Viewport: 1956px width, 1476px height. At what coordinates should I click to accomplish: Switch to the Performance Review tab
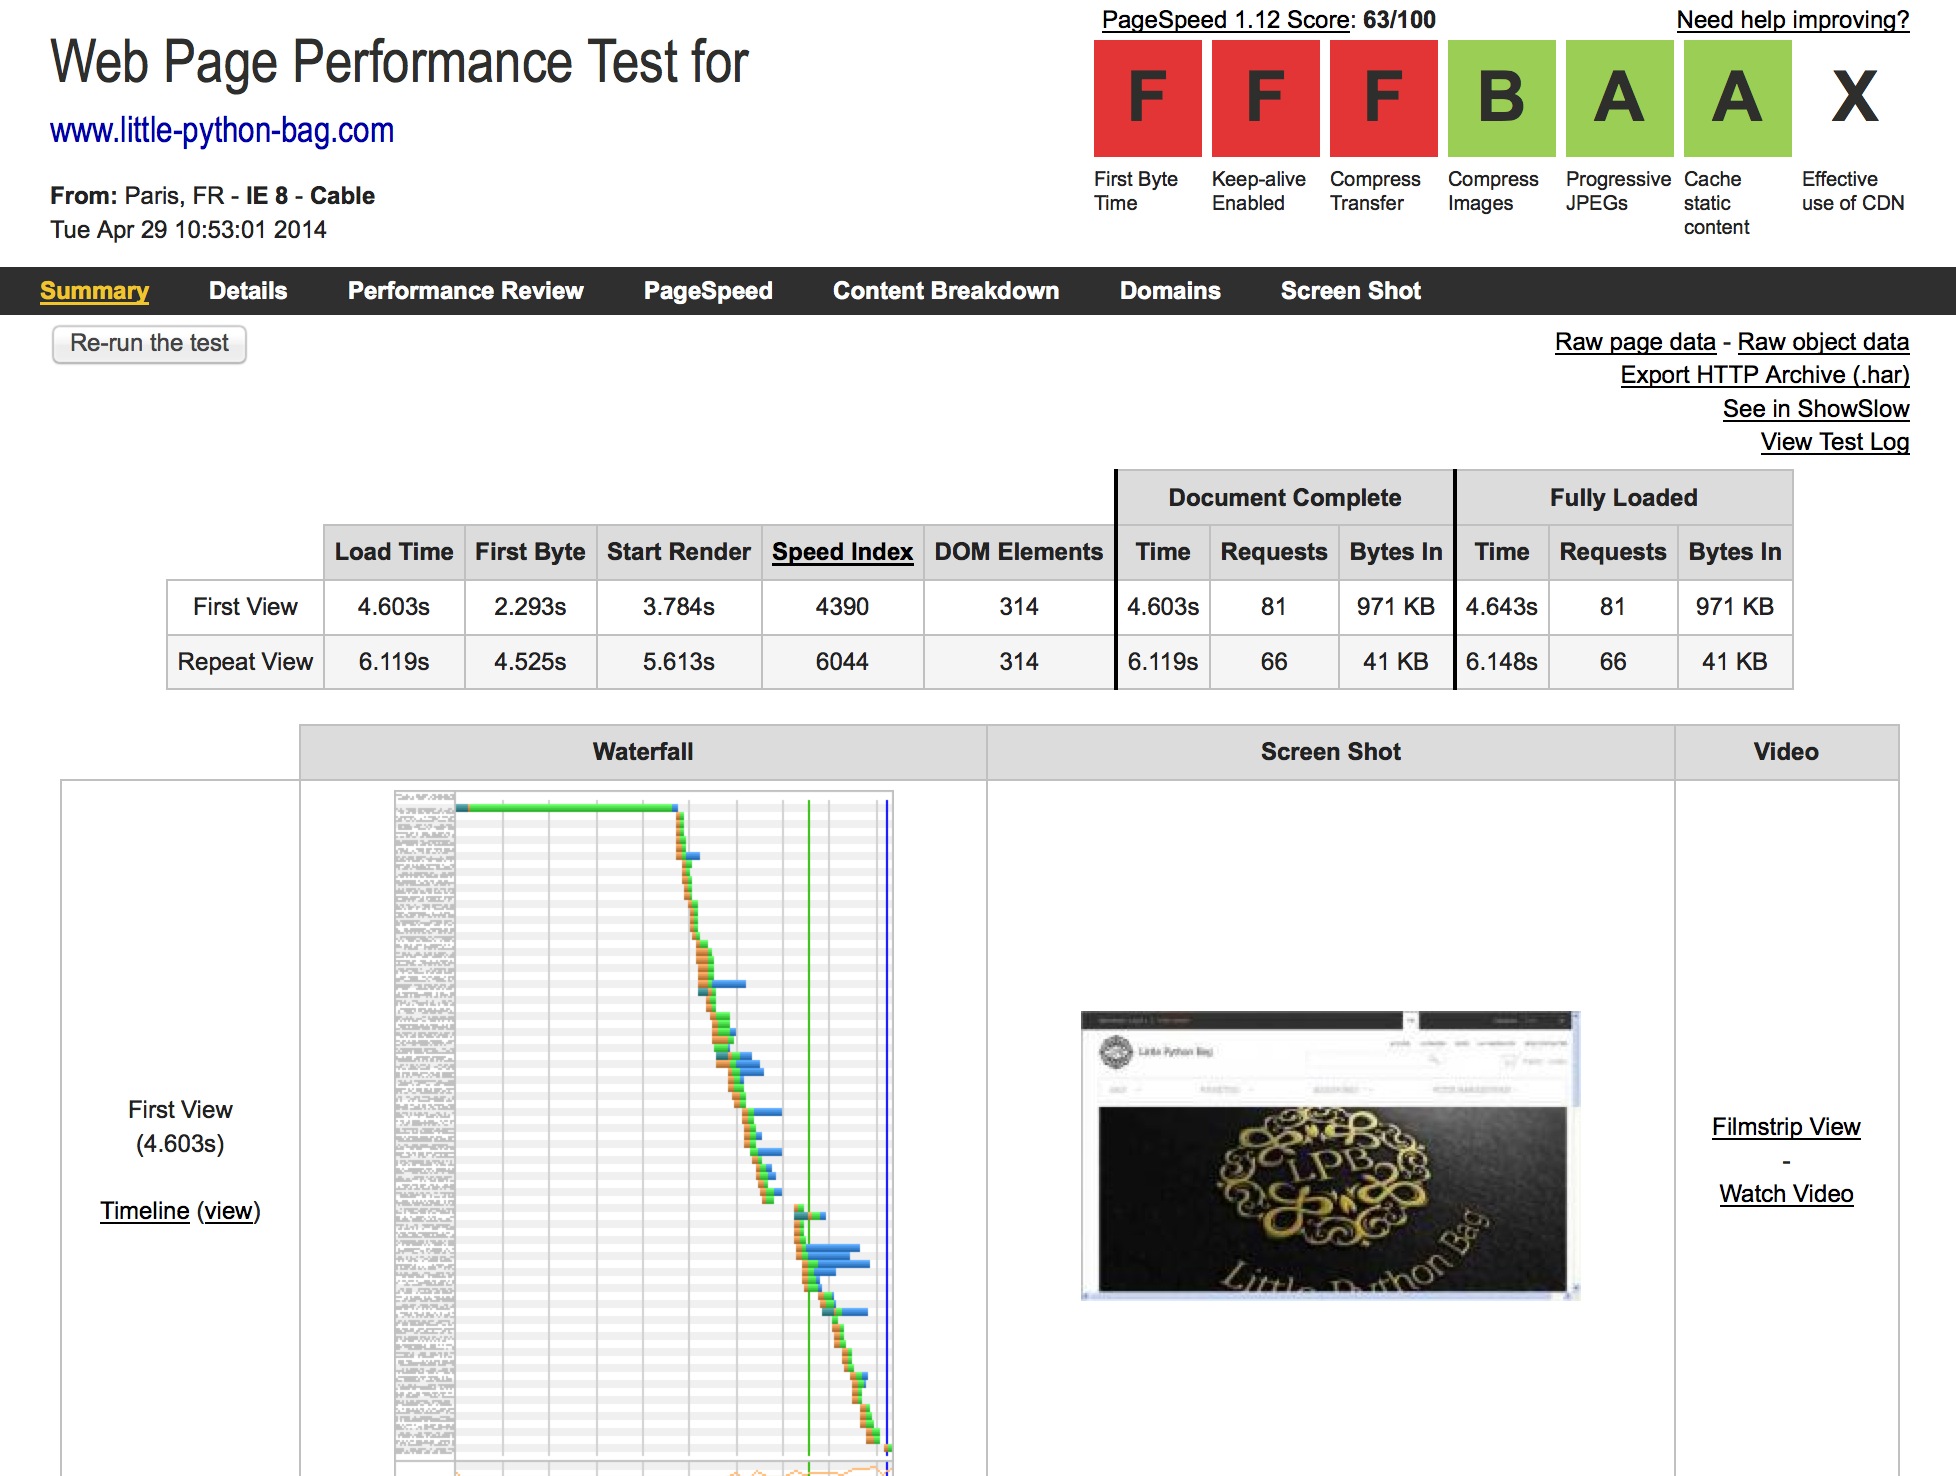465,291
